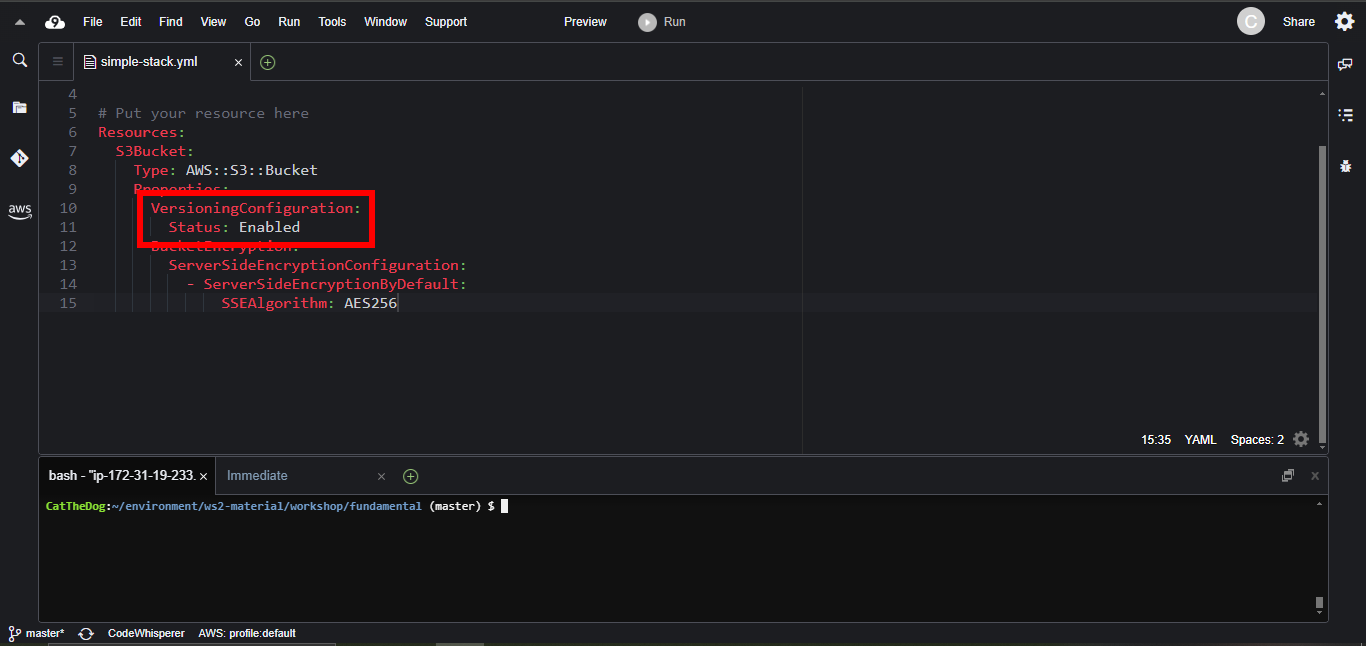Open the YAML language mode selector

point(1200,439)
